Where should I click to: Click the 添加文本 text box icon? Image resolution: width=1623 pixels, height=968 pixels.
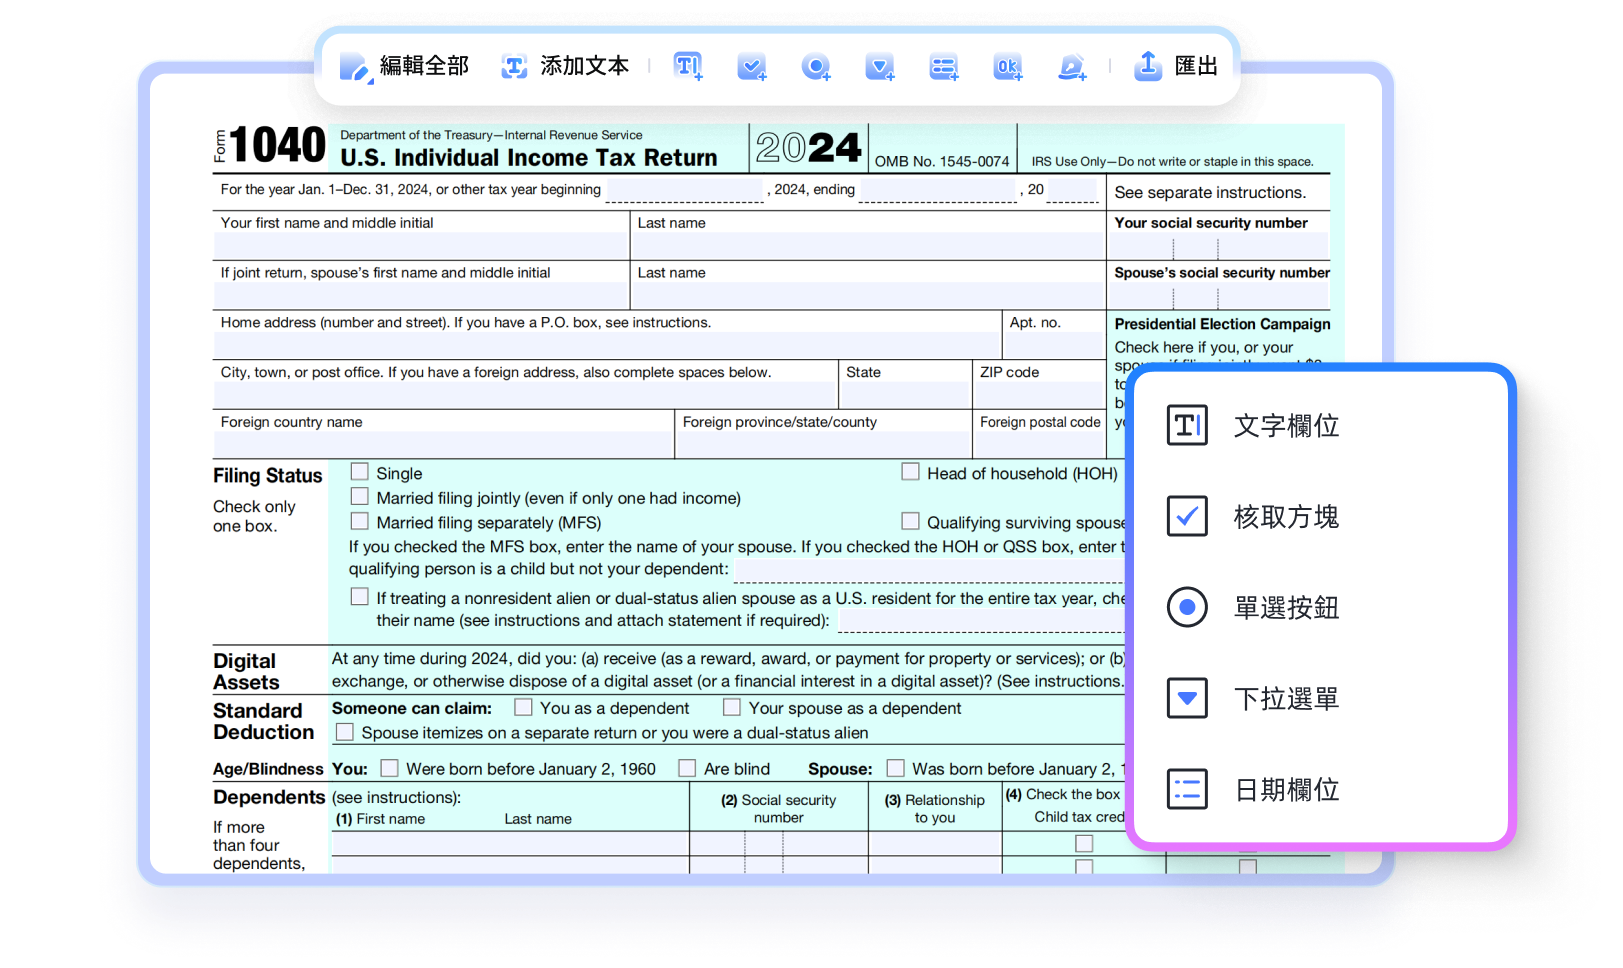pos(514,66)
